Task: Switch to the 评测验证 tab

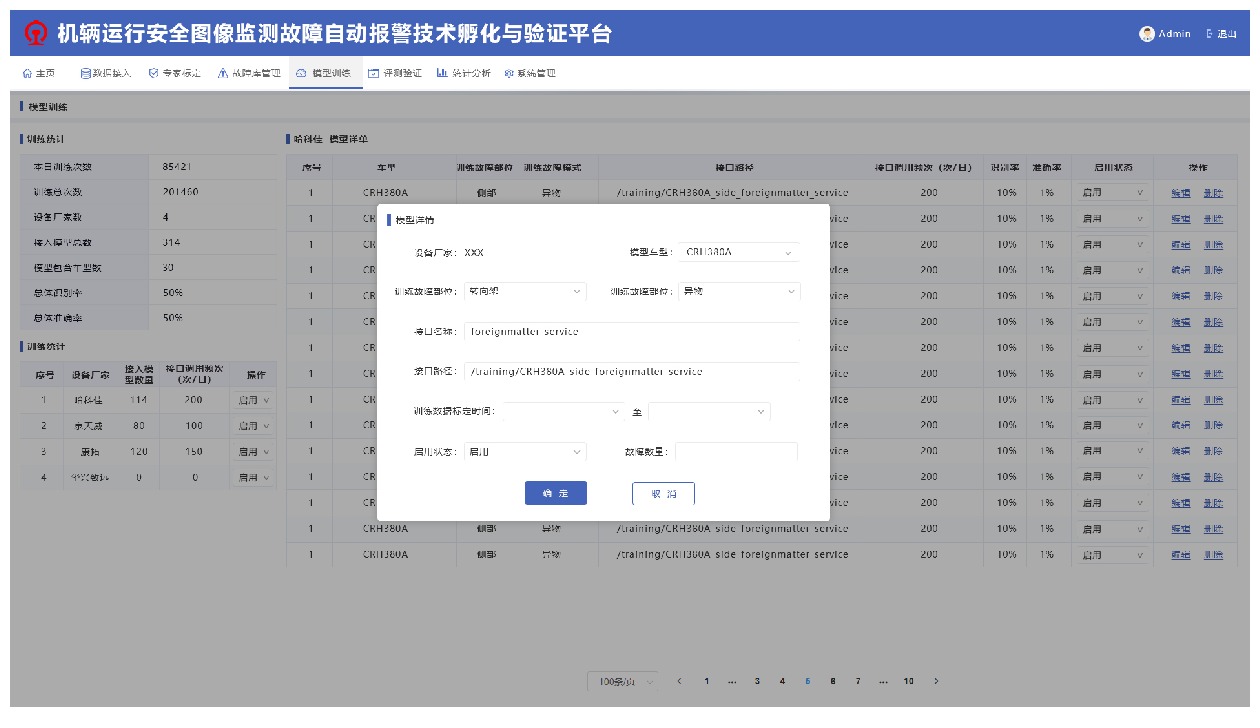Action: tap(395, 73)
